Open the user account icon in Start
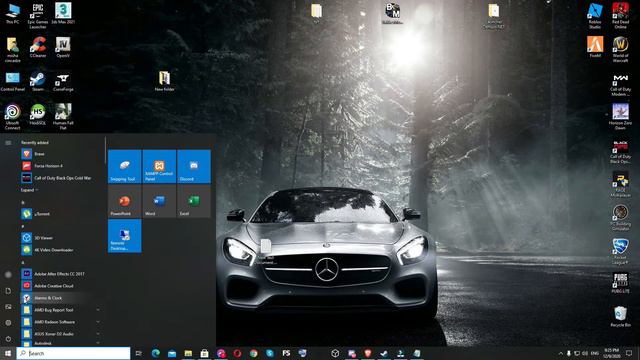This screenshot has width=640, height=360. (x=8, y=275)
